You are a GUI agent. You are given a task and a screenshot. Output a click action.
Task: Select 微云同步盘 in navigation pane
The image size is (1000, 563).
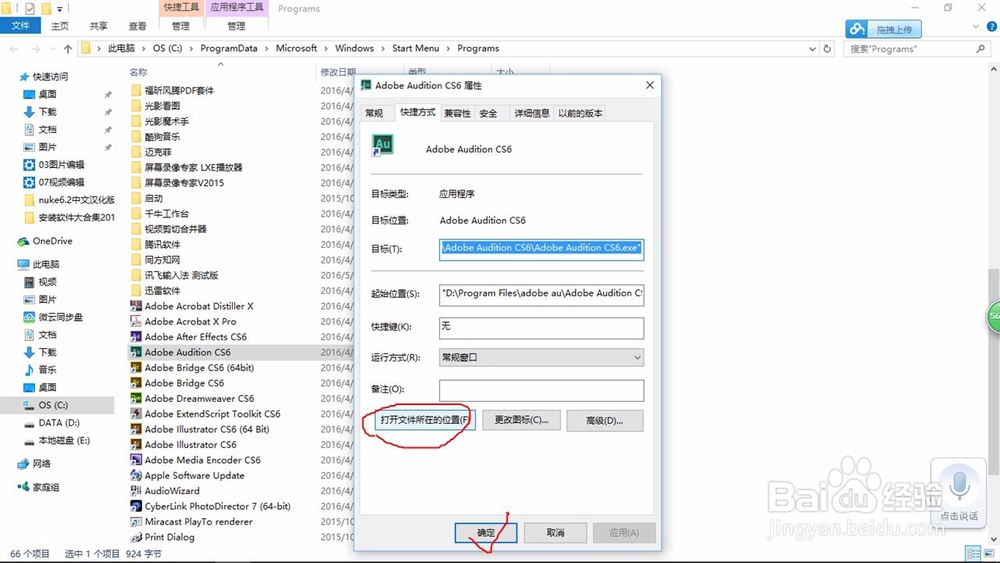coord(61,317)
